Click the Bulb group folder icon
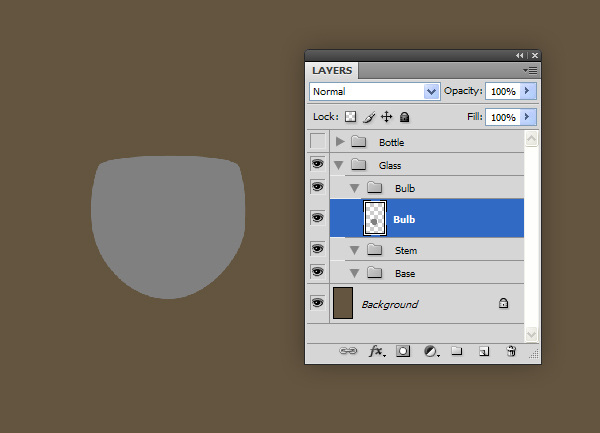 click(x=375, y=187)
